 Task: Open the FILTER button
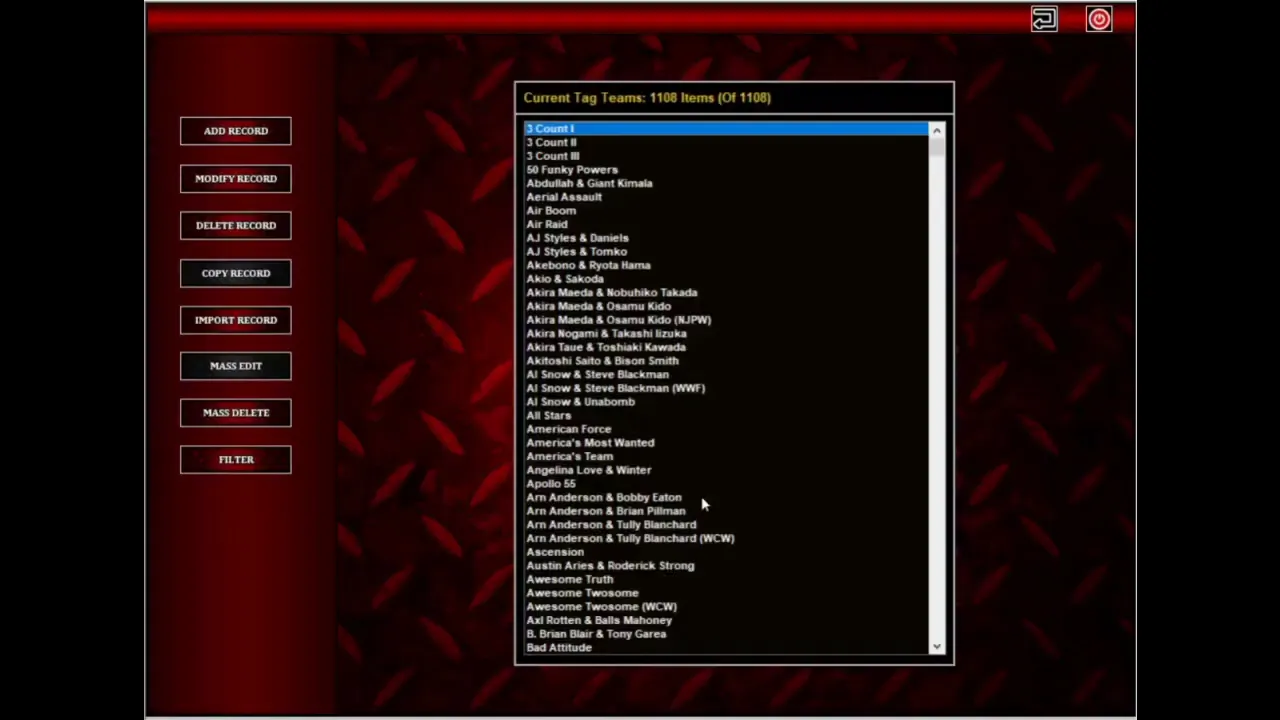click(236, 459)
